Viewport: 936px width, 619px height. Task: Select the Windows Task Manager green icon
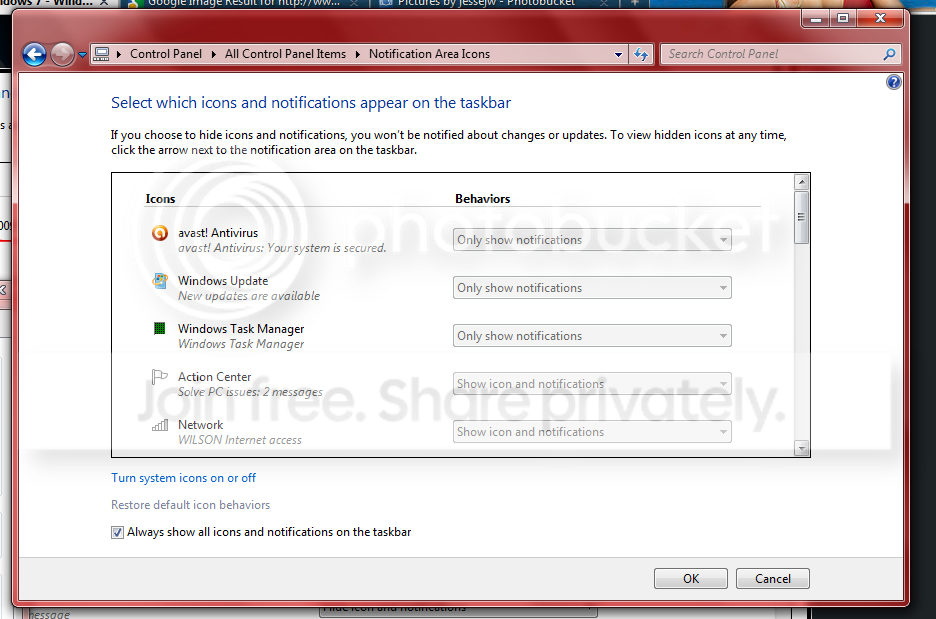pos(159,328)
